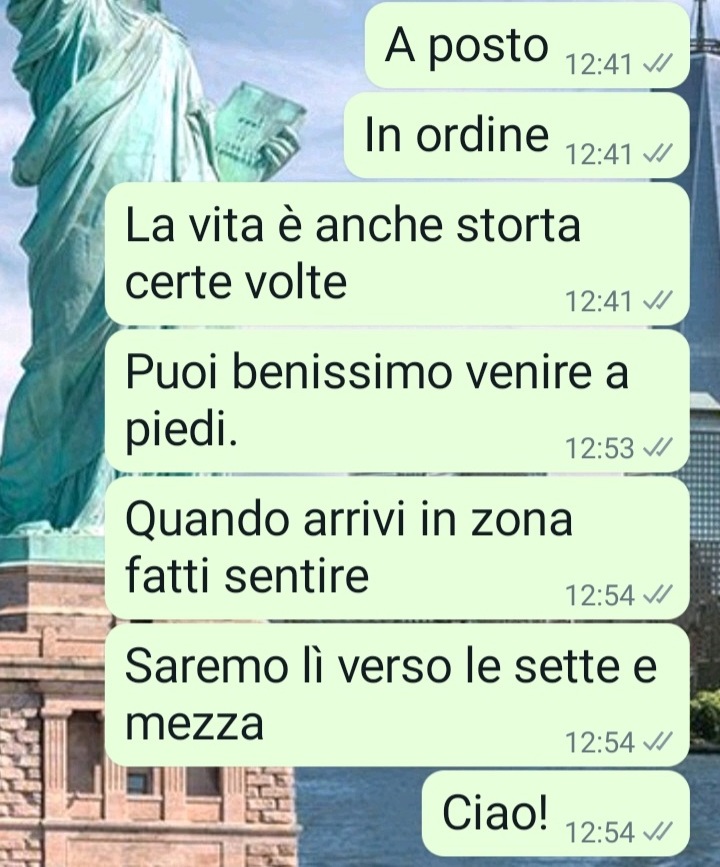Tap the 12:54 timestamp beside "Ciao!"
The height and width of the screenshot is (867, 720).
coord(599,831)
